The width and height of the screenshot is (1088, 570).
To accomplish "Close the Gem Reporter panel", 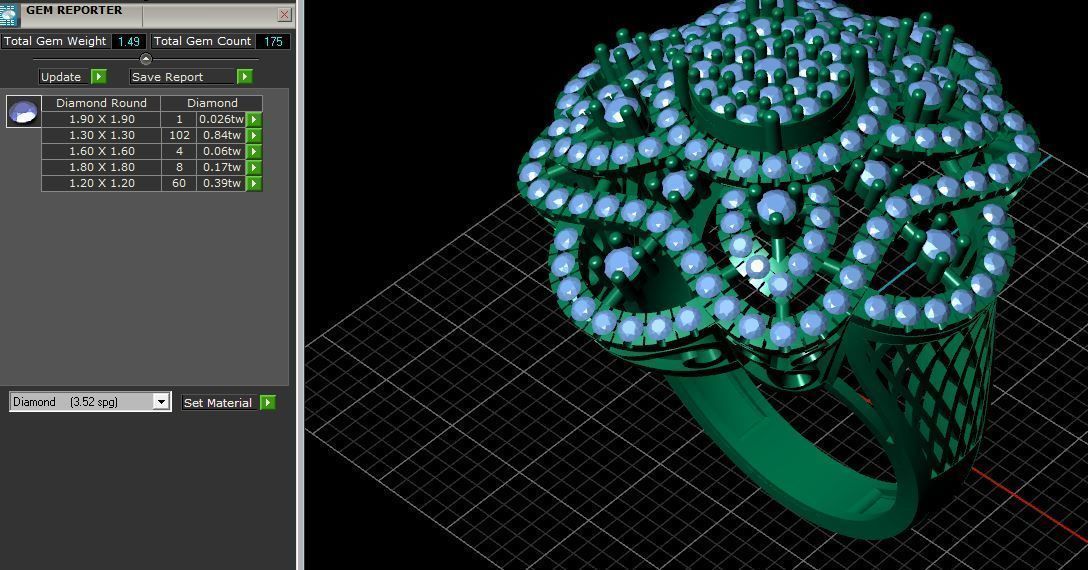I will (x=284, y=15).
